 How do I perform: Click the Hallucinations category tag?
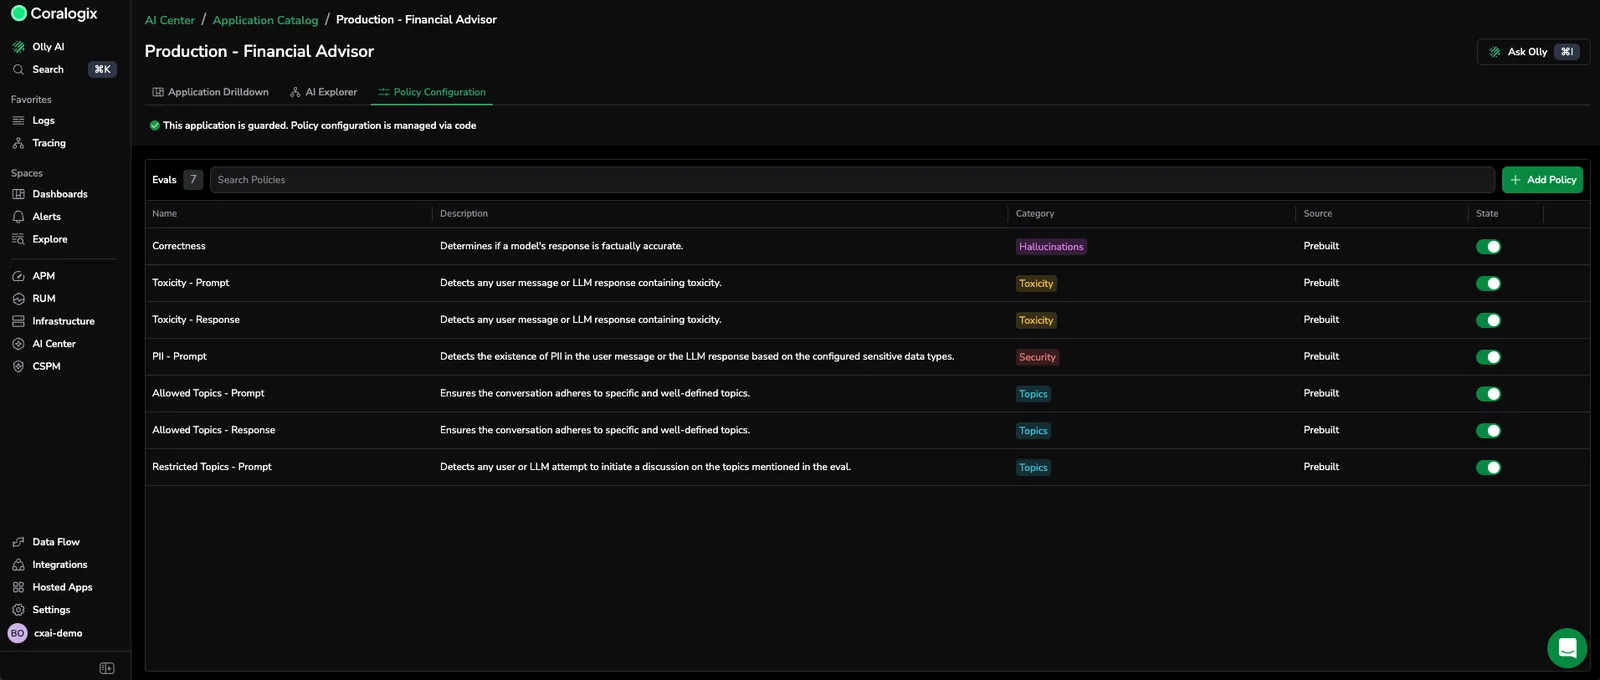(x=1051, y=247)
